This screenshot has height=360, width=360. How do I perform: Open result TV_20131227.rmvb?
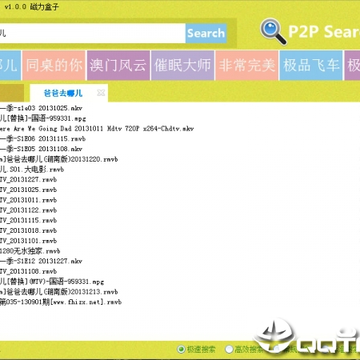[28, 180]
